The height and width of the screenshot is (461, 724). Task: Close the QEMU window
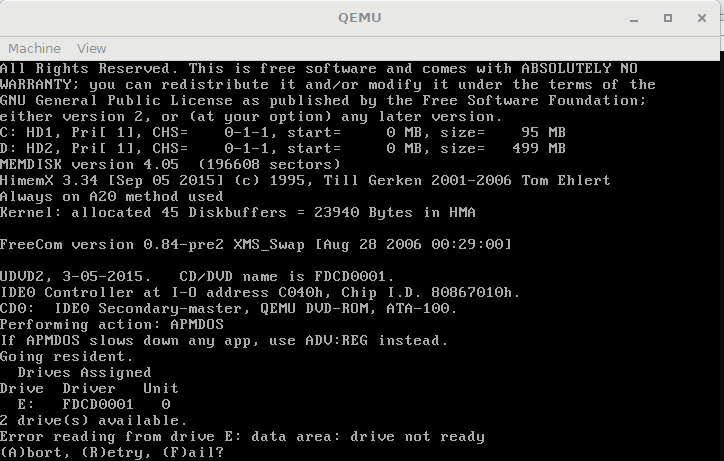[x=702, y=18]
